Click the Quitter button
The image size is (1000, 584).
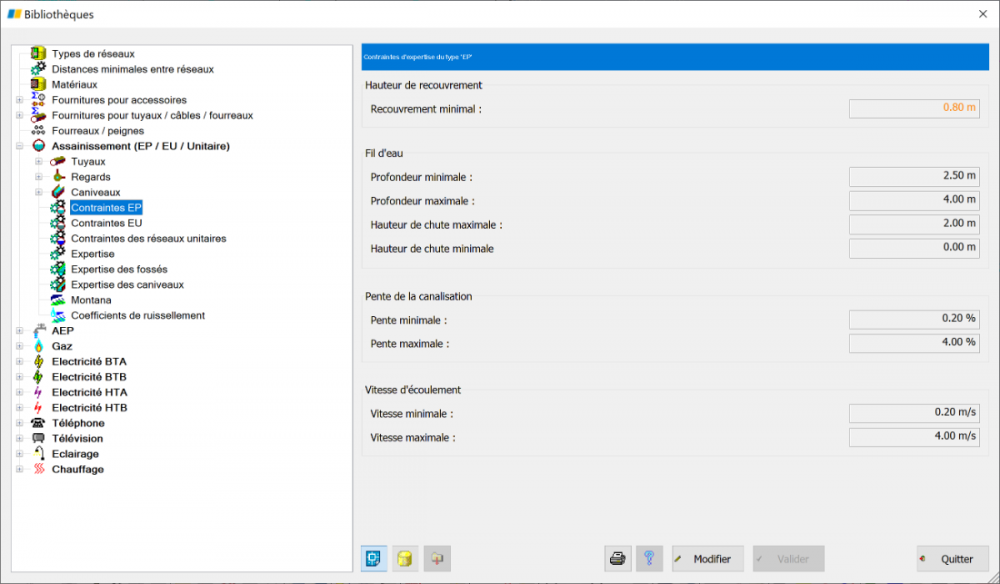click(953, 558)
